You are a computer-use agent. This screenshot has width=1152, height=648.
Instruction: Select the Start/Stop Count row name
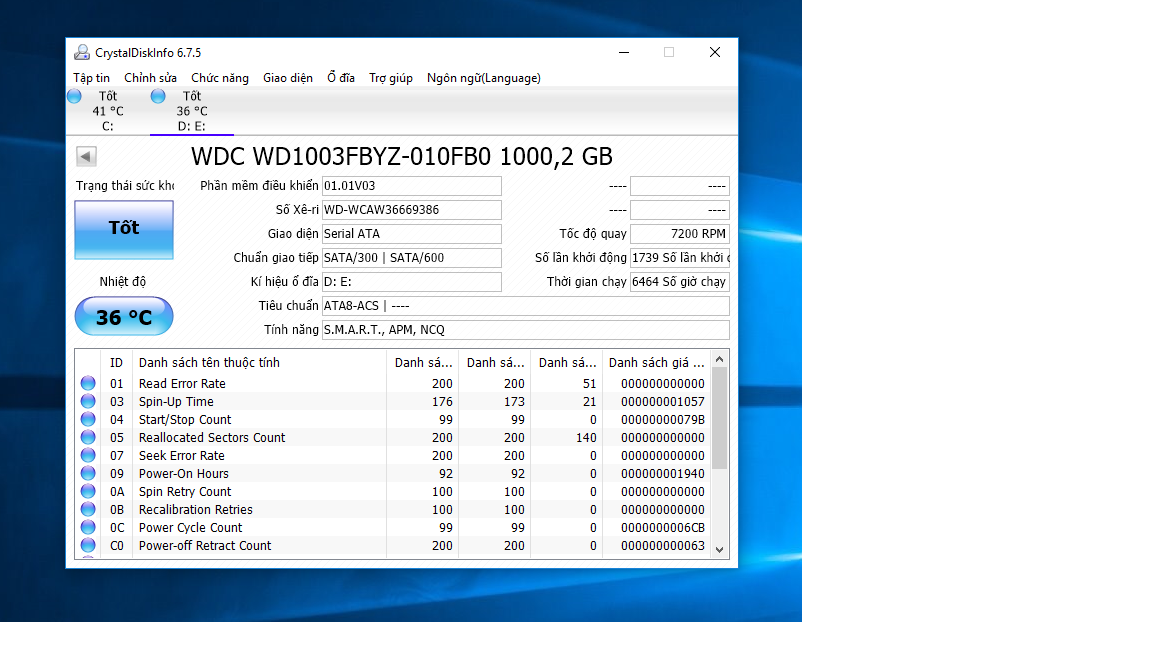point(185,420)
